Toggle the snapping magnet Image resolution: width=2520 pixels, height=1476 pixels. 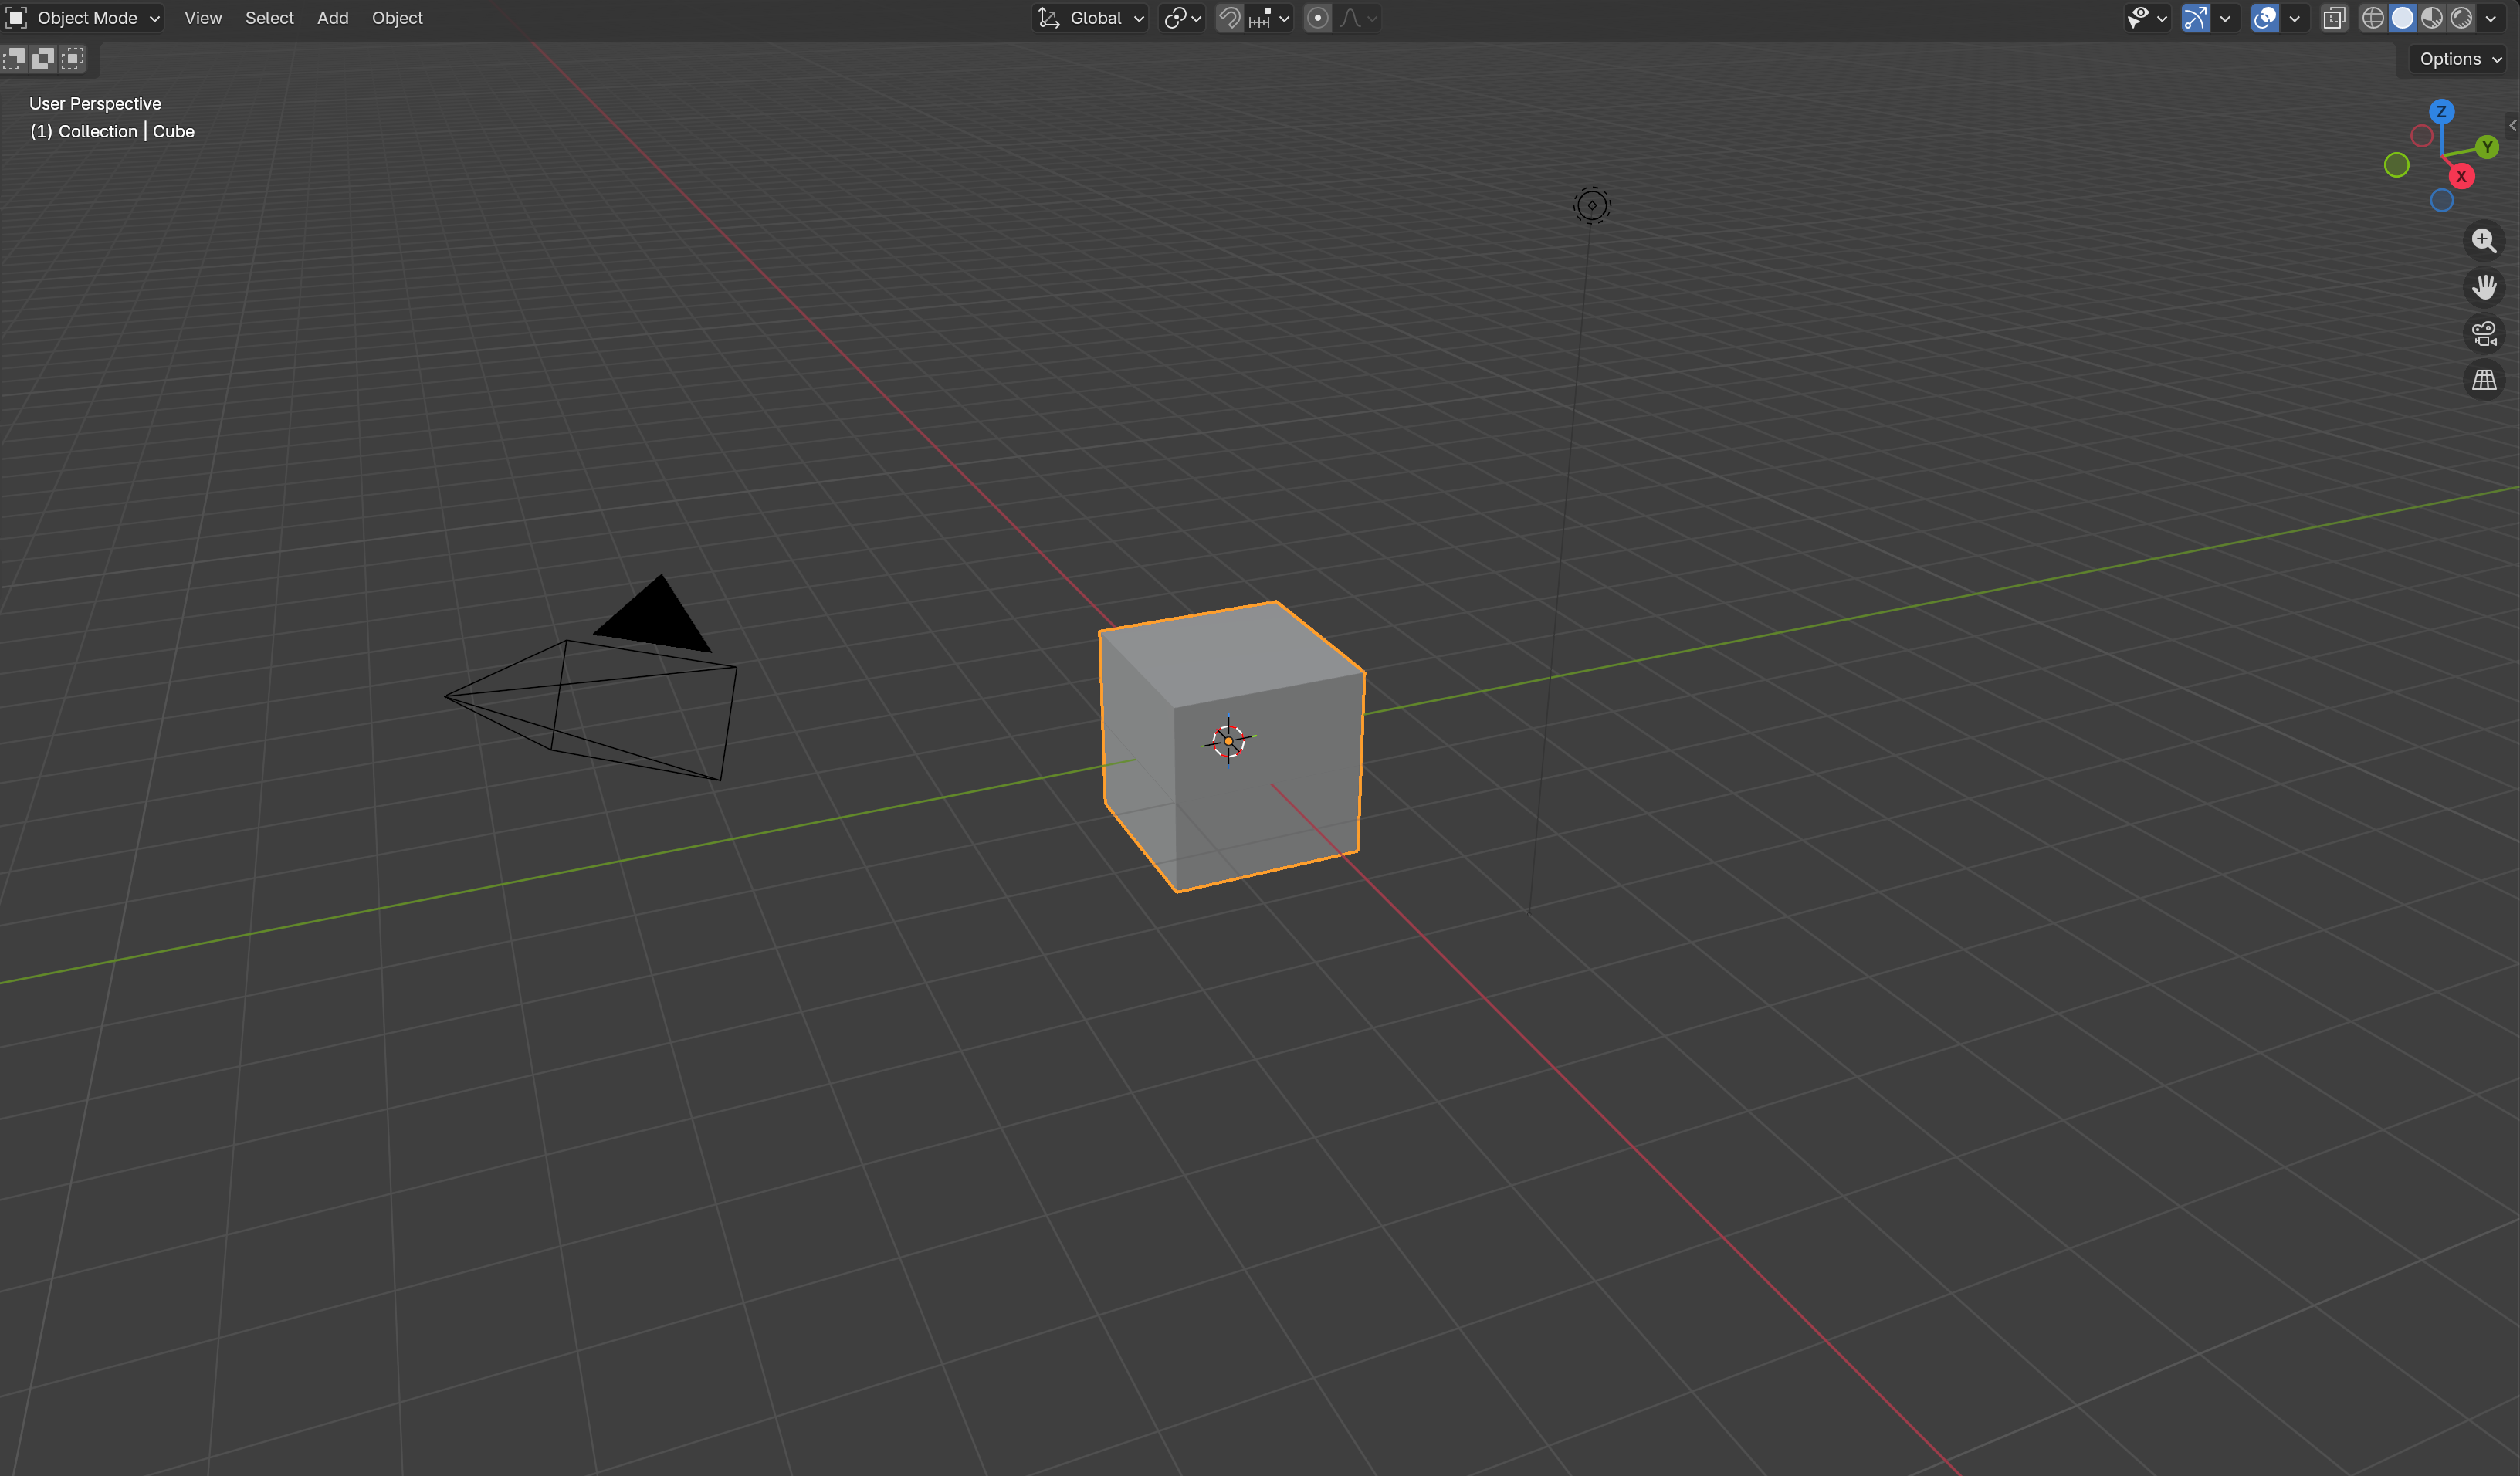[1229, 18]
